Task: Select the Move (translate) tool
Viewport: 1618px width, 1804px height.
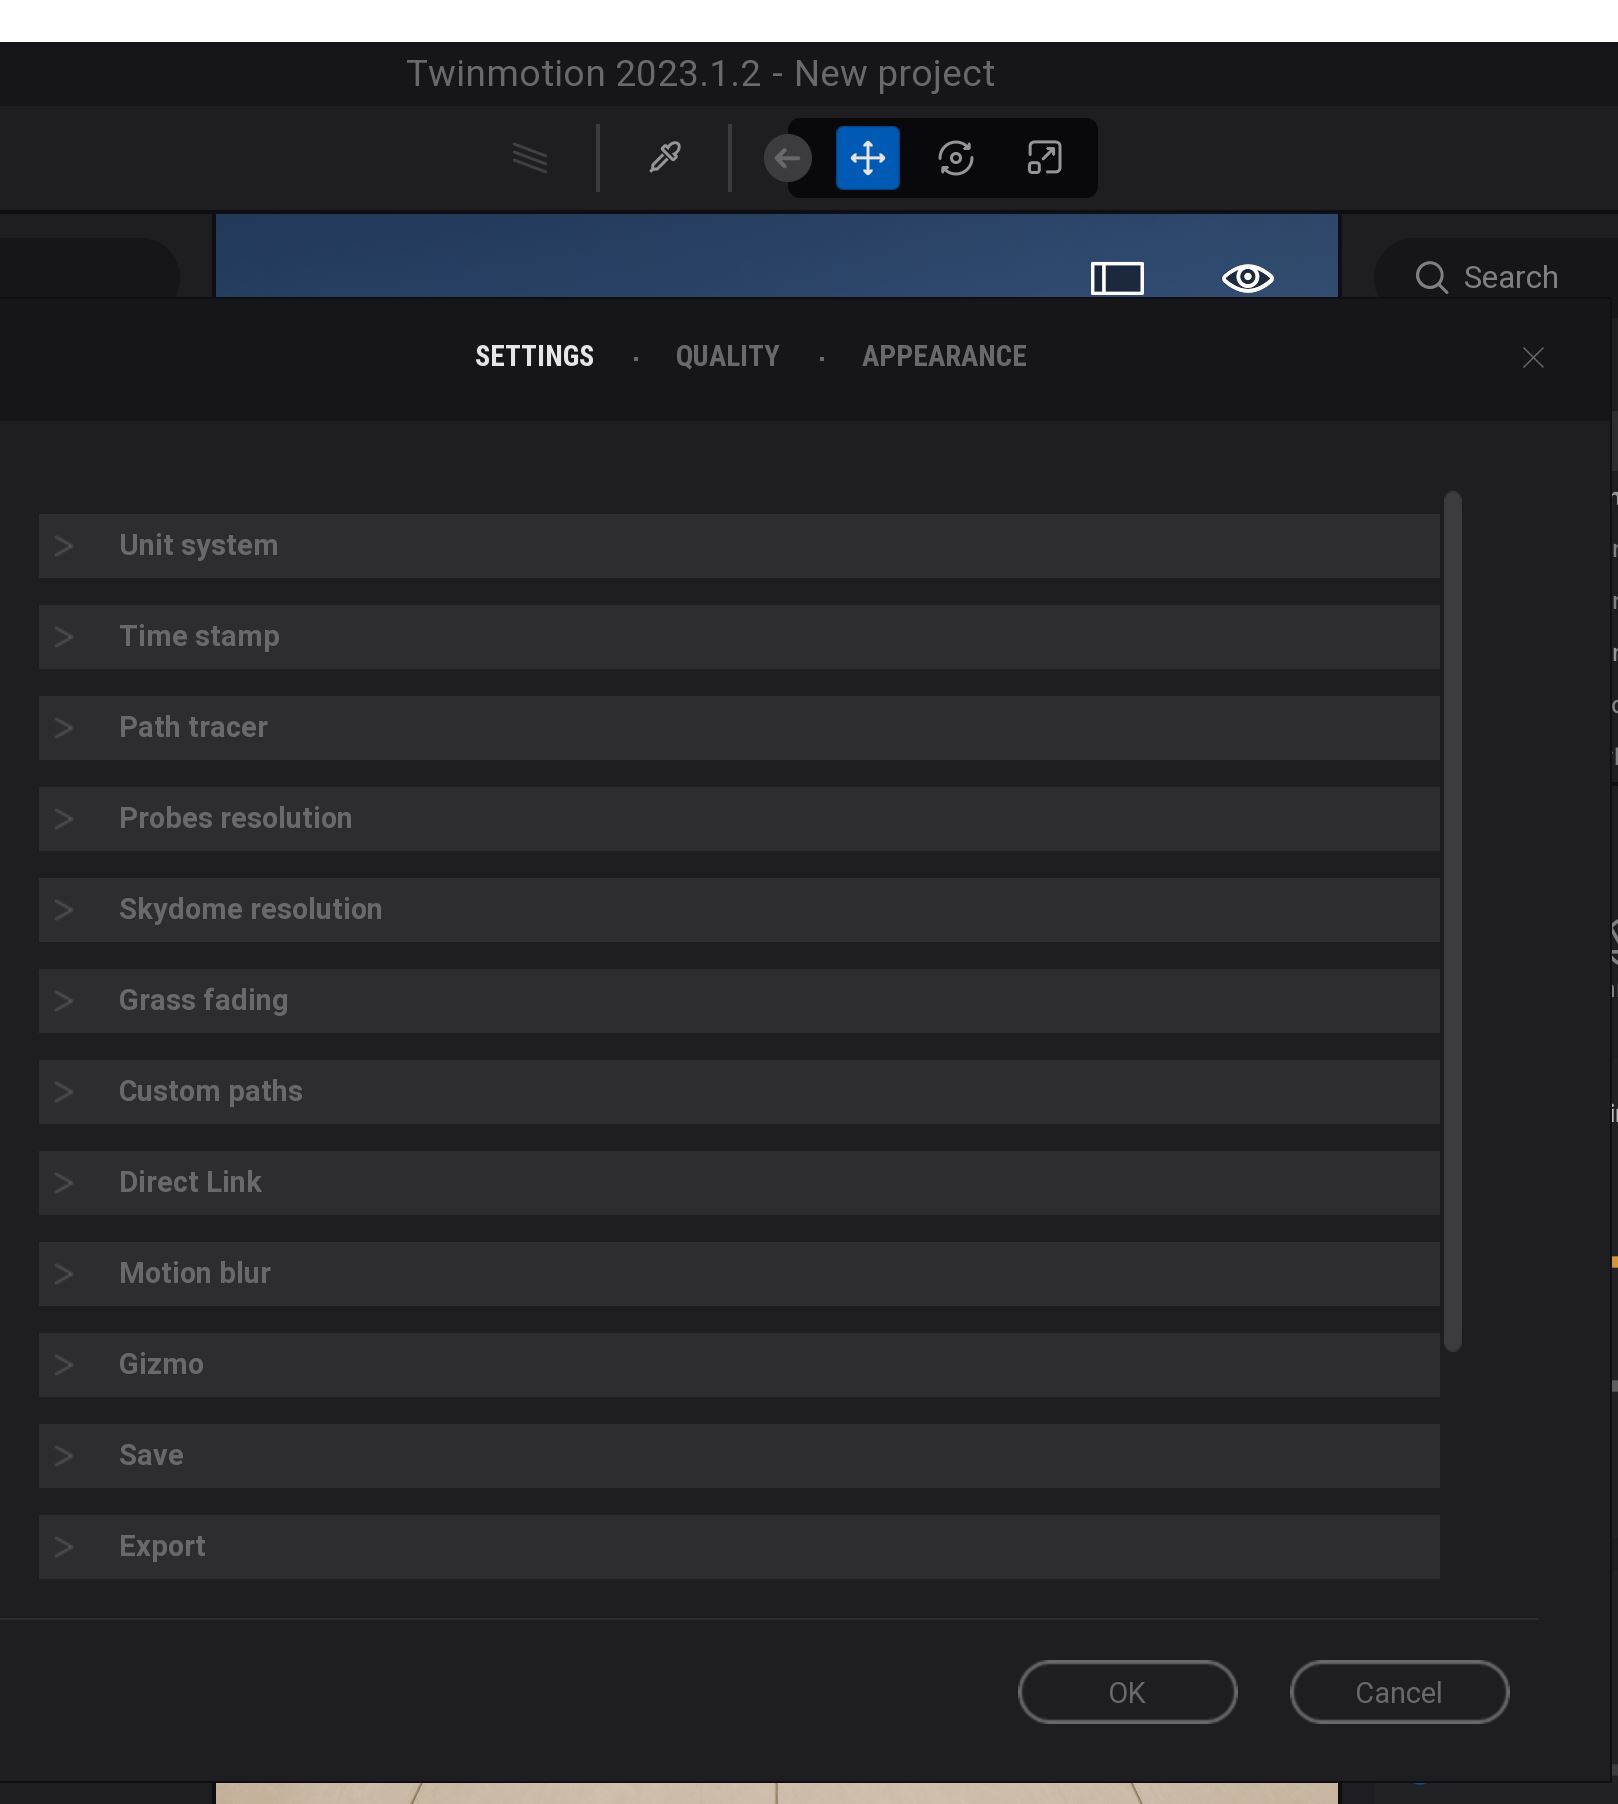Action: click(x=867, y=158)
